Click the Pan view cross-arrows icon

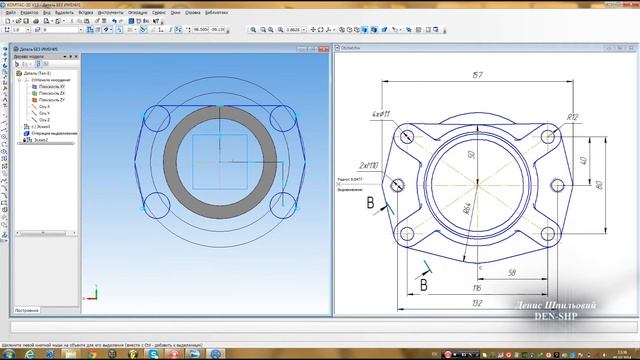click(313, 29)
